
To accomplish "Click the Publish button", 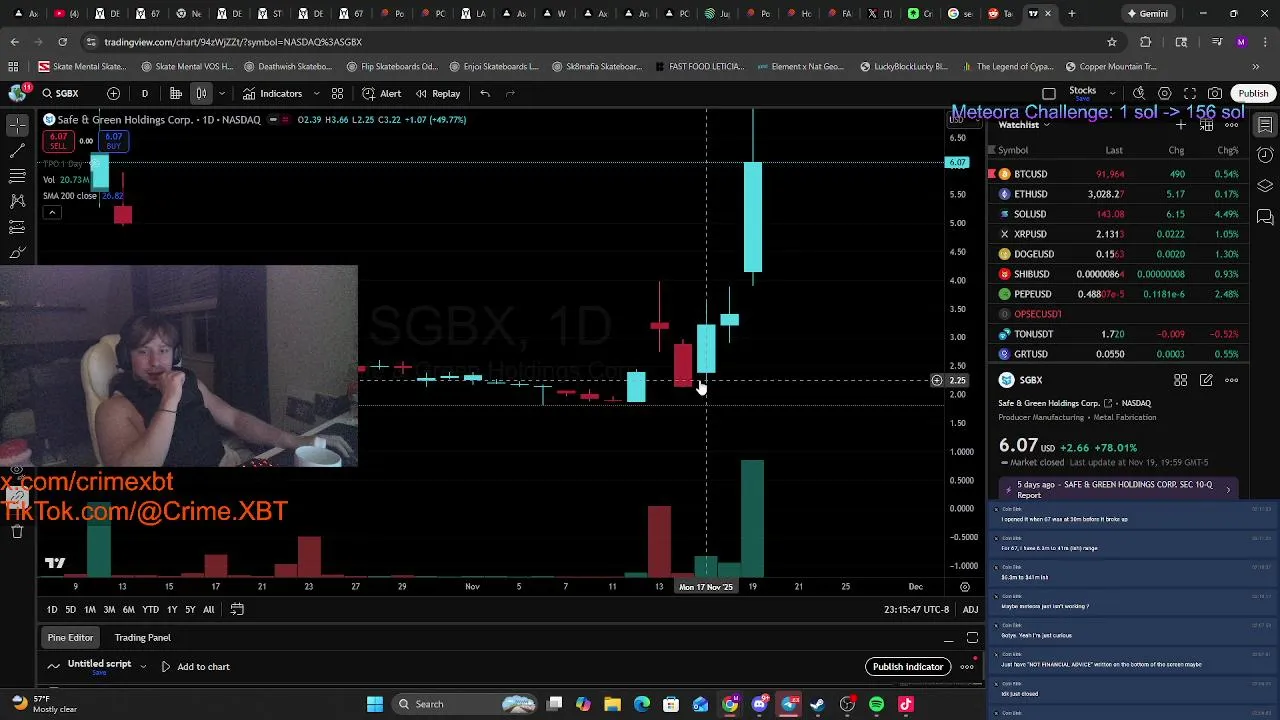I will [1253, 93].
